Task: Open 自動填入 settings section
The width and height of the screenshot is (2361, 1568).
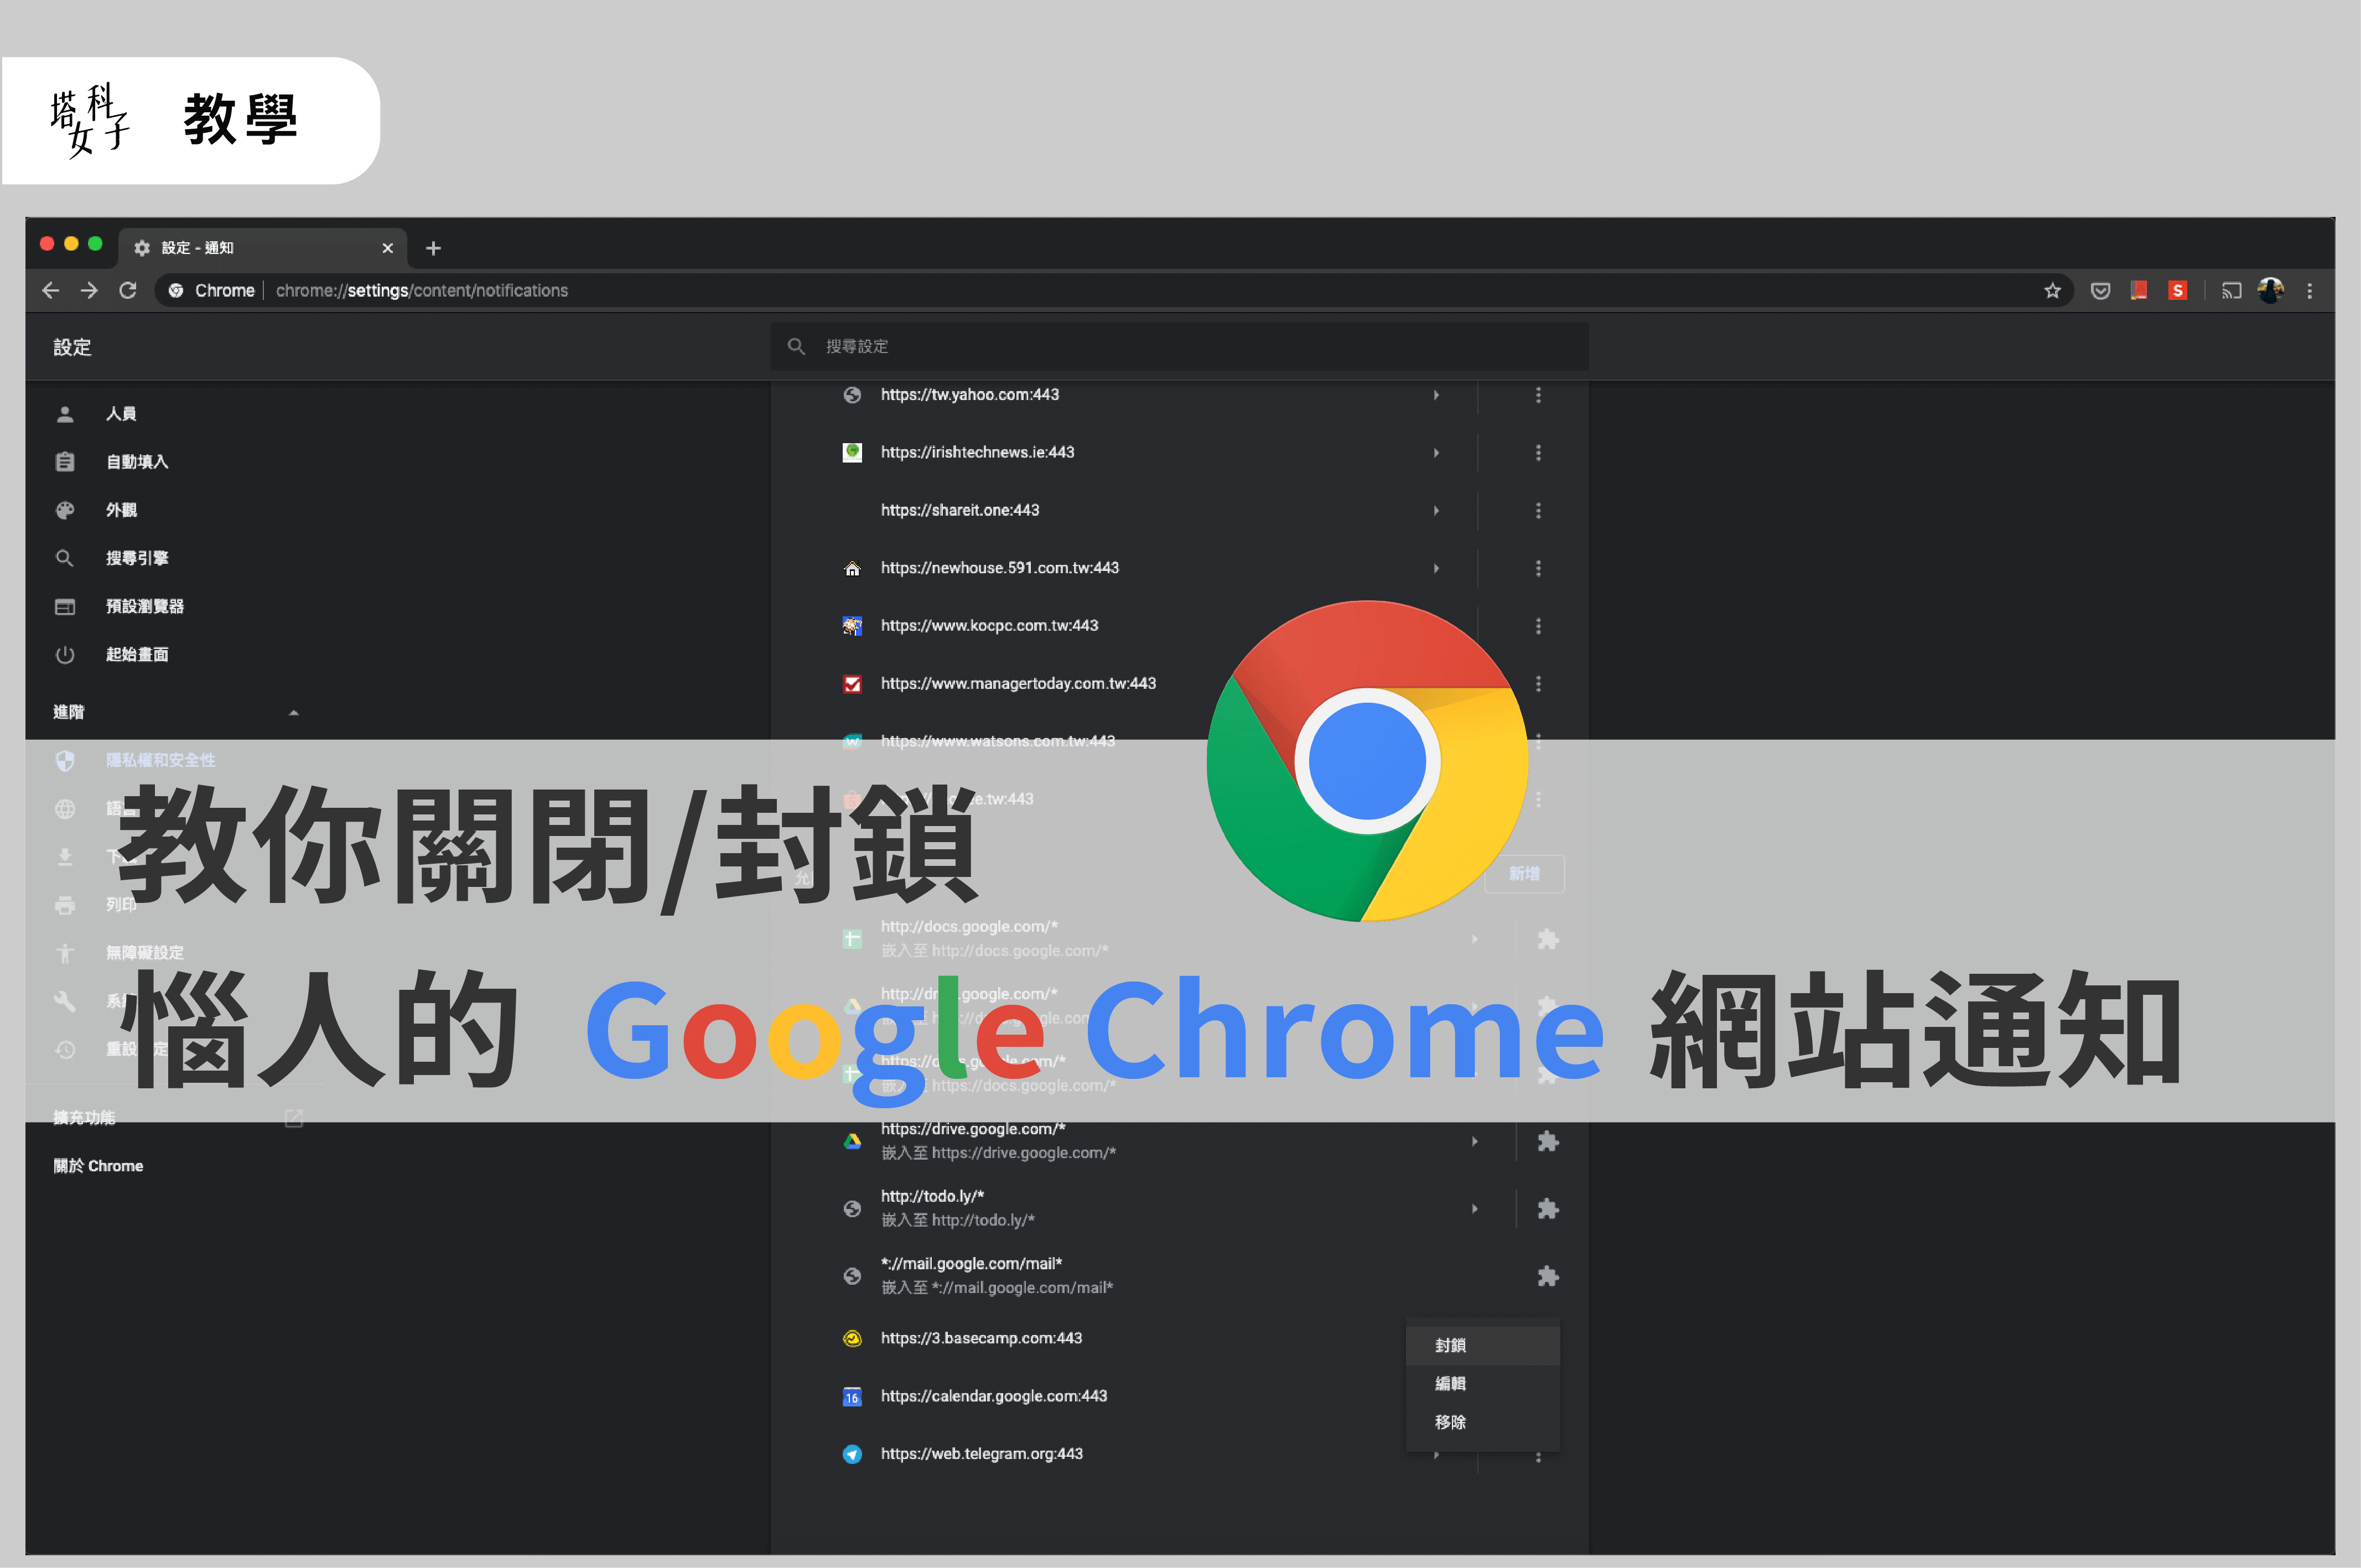Action: 136,462
